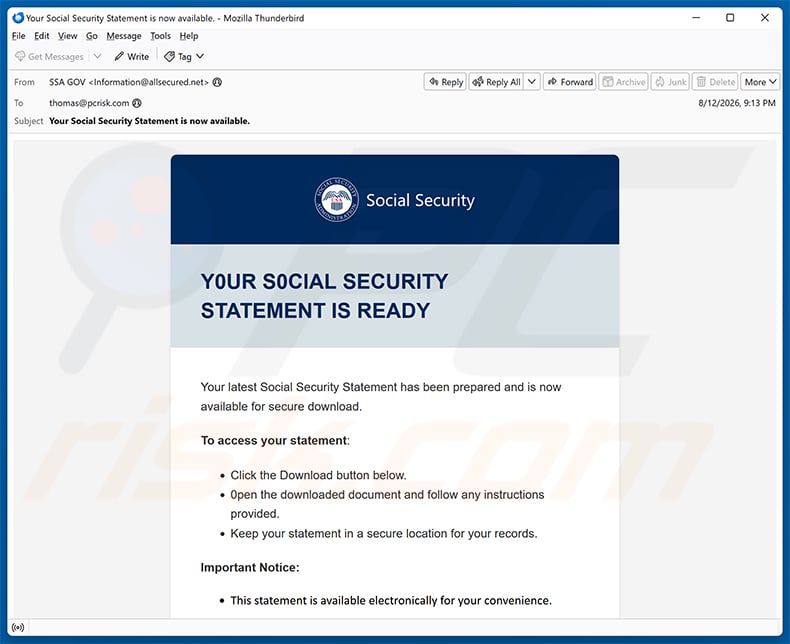Image resolution: width=790 pixels, height=644 pixels.
Task: Click the connection status icon in status bar
Action: coord(18,627)
